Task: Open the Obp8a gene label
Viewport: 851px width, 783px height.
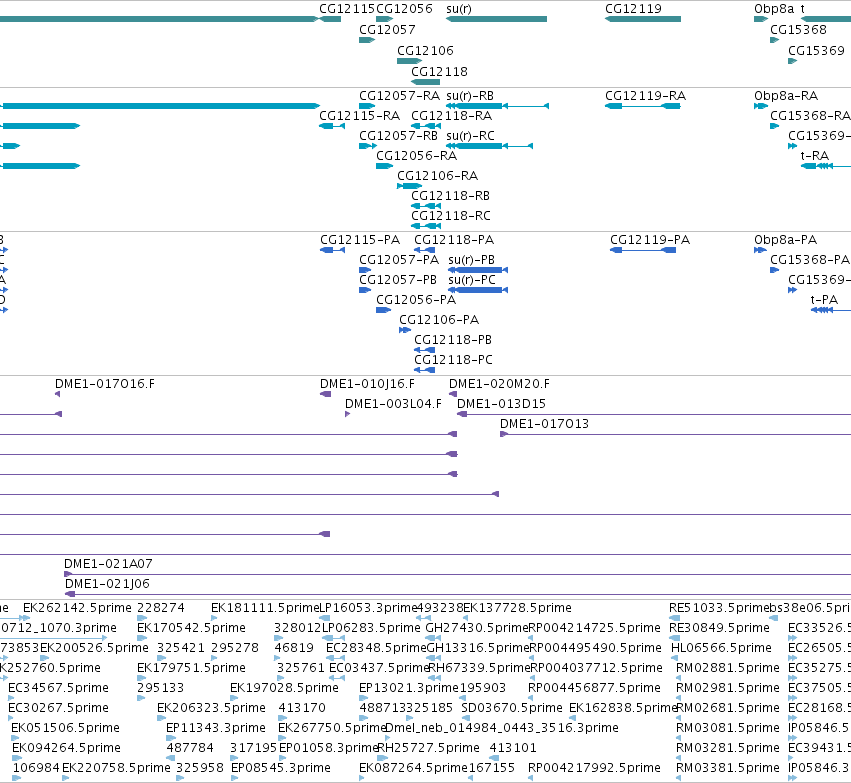Action: (774, 9)
